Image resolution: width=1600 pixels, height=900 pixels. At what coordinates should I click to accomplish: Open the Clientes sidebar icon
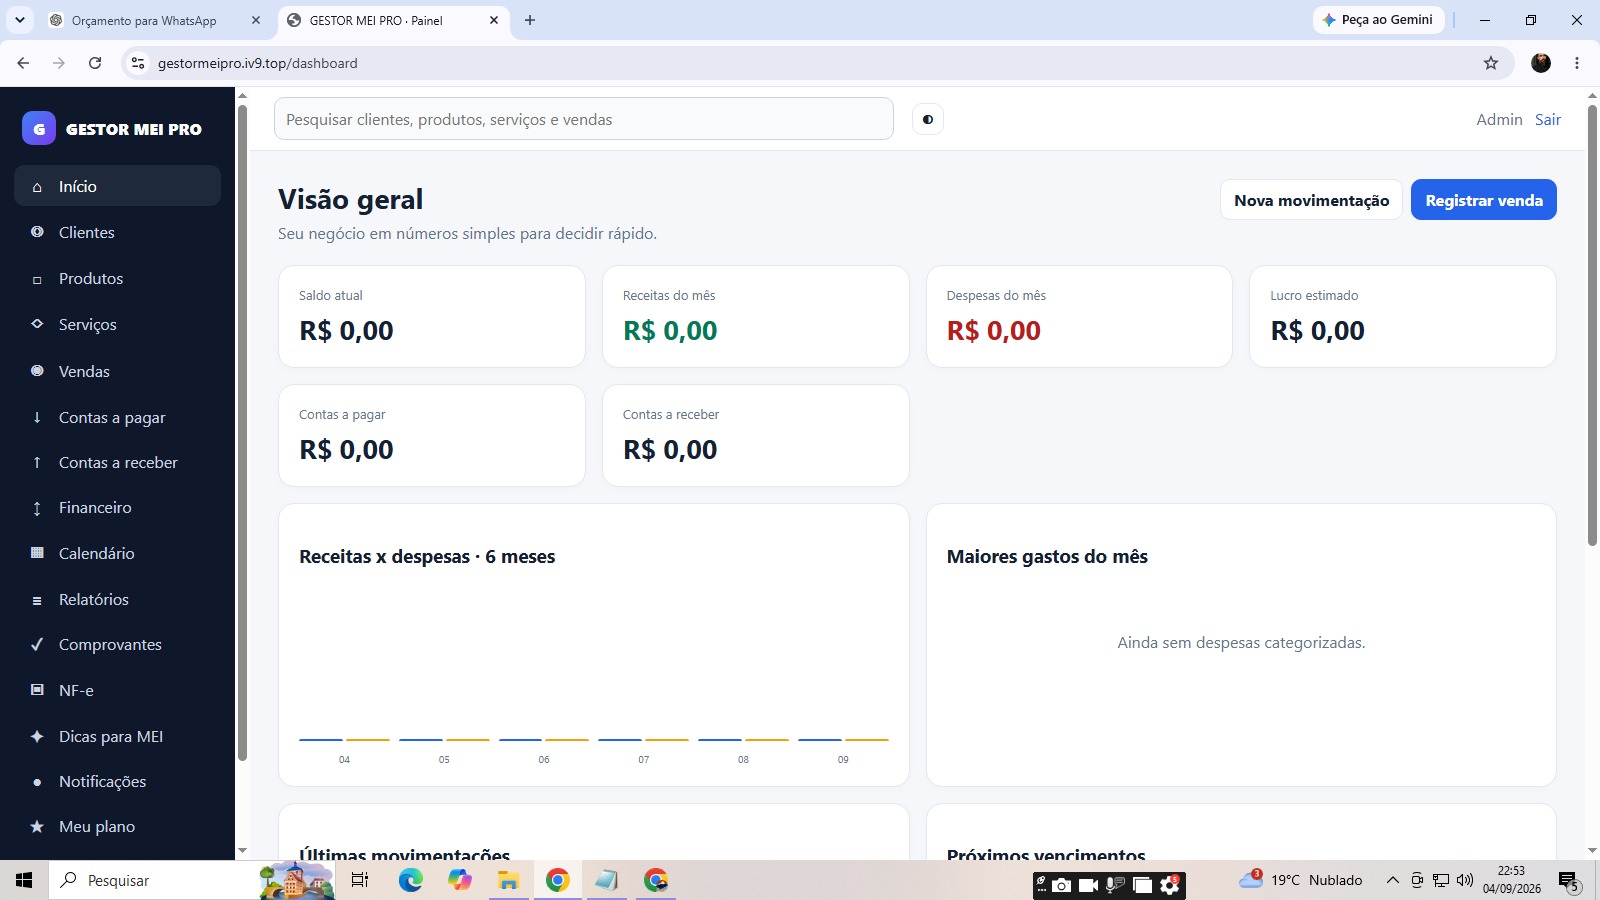(37, 232)
